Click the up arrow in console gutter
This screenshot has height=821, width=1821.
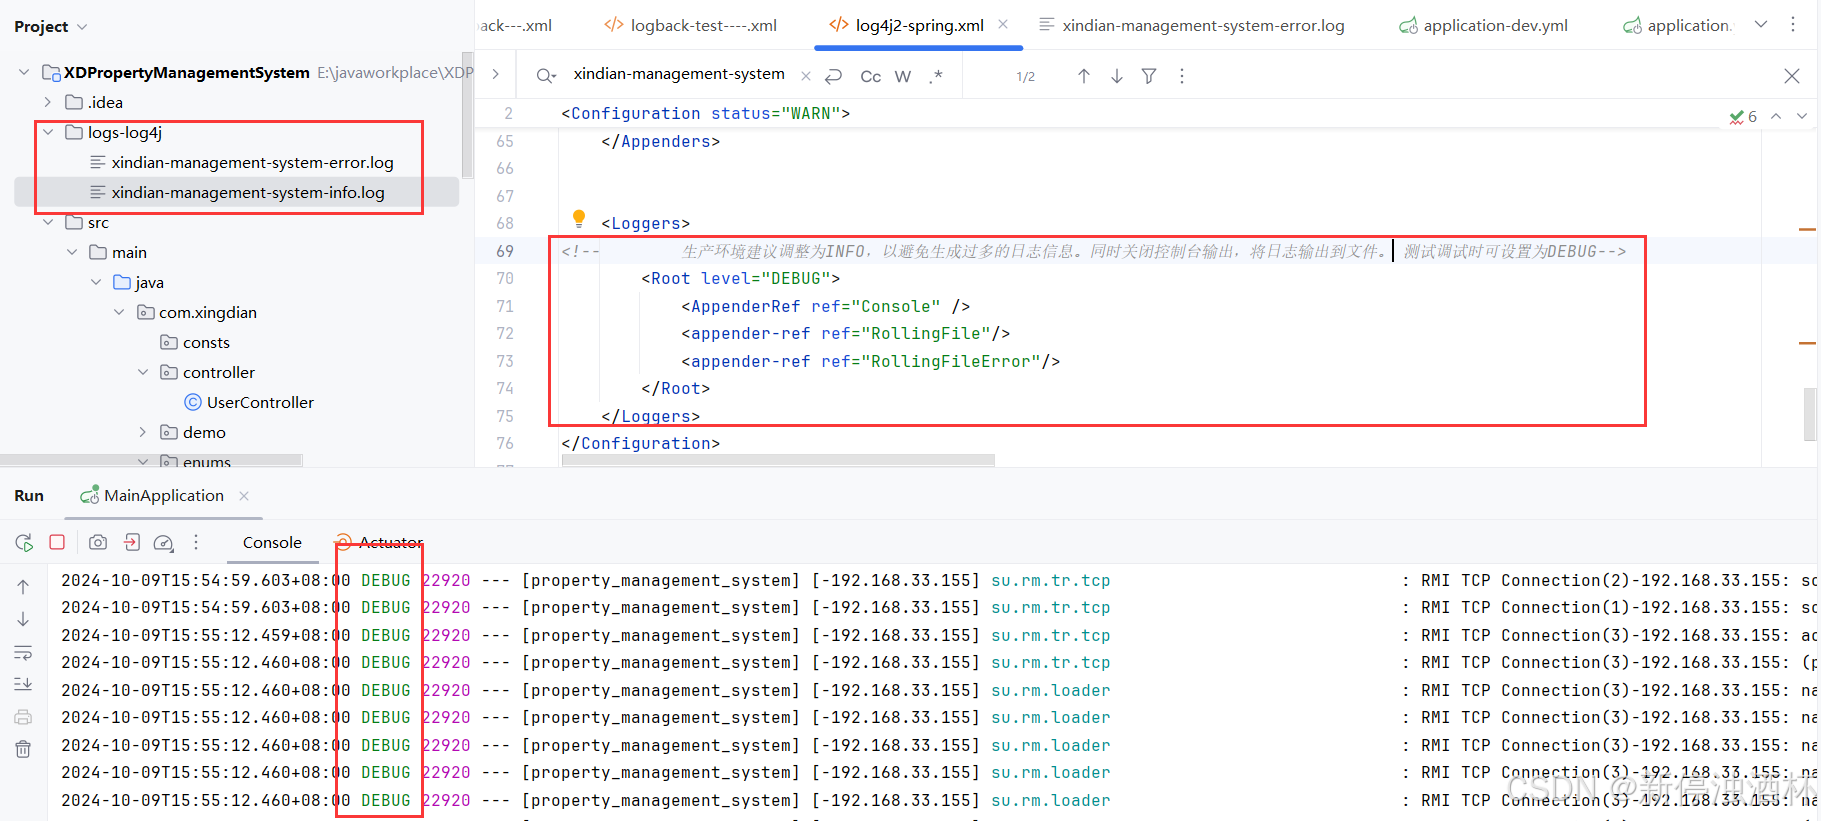point(23,587)
